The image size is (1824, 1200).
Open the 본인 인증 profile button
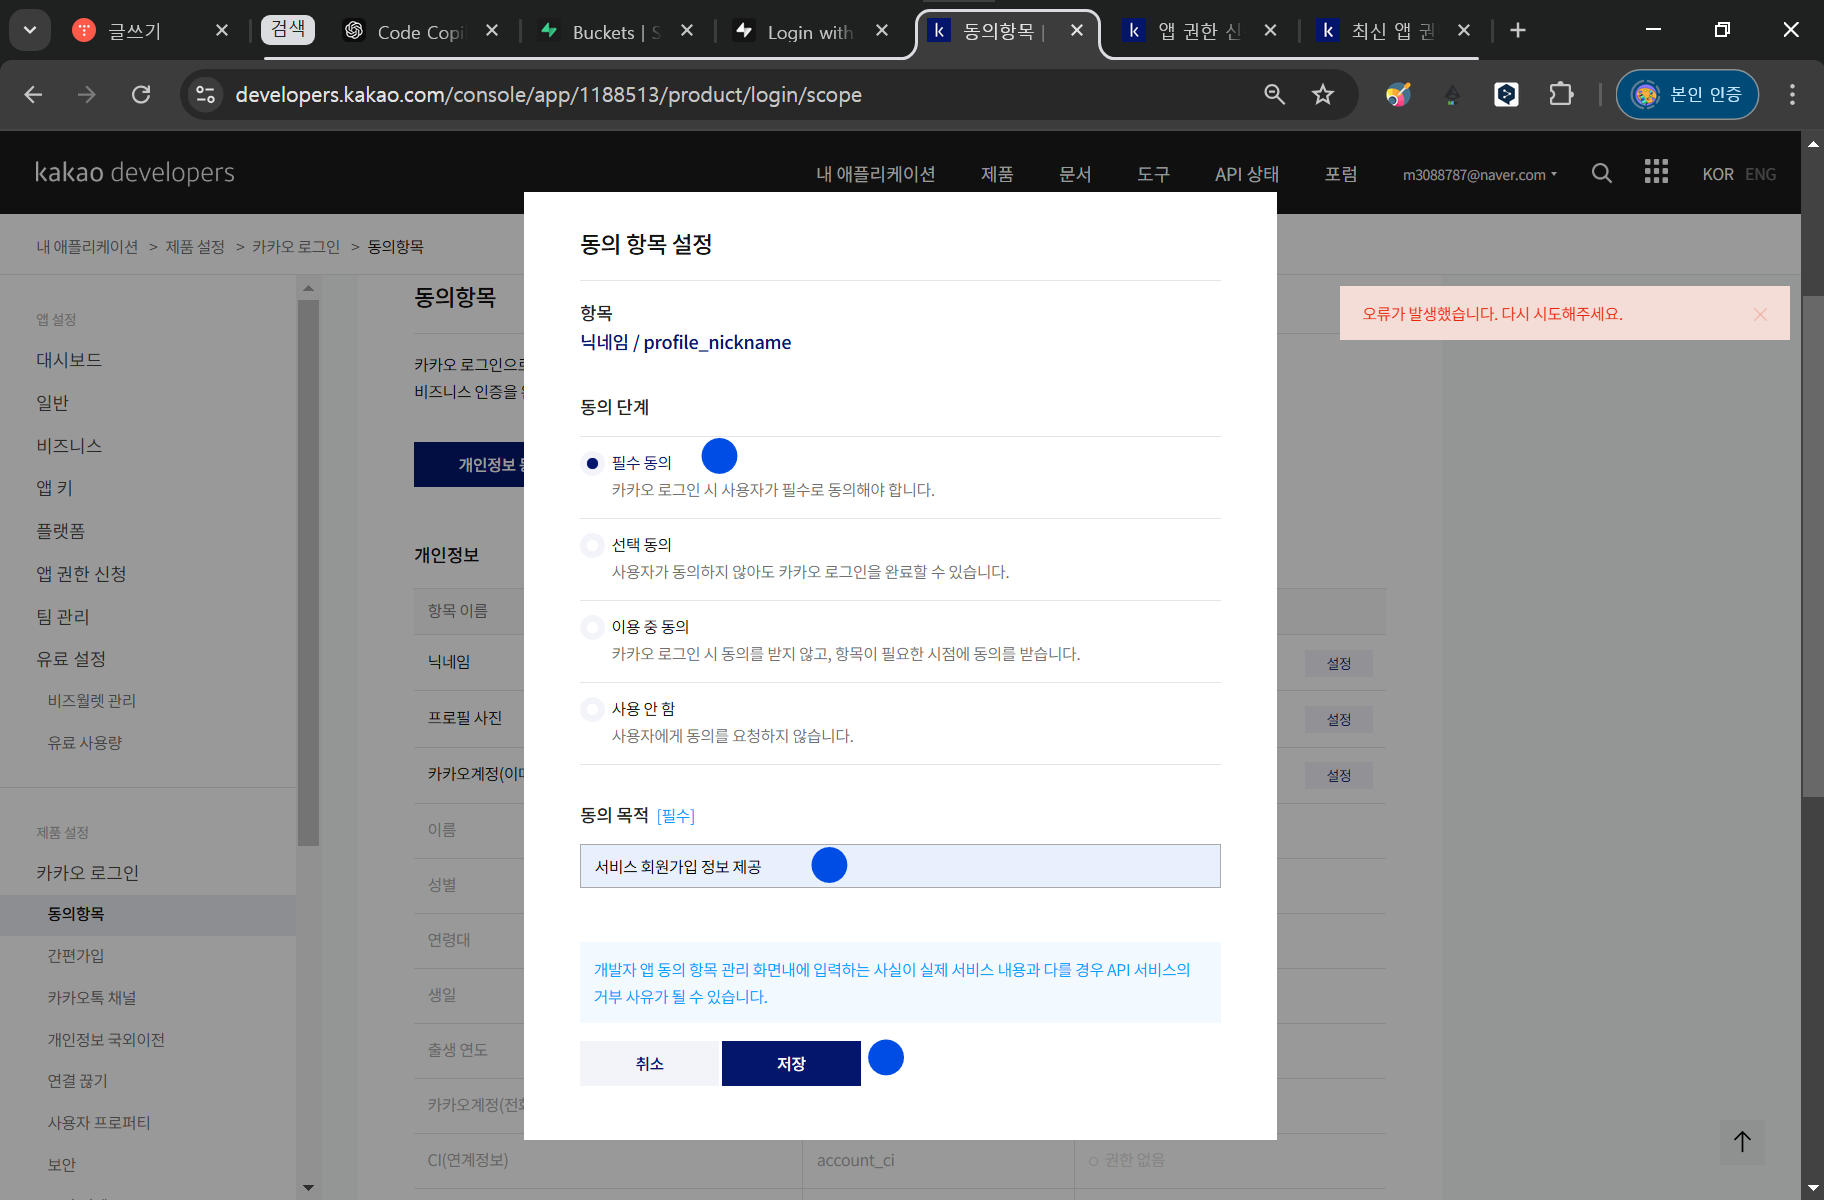[x=1687, y=94]
